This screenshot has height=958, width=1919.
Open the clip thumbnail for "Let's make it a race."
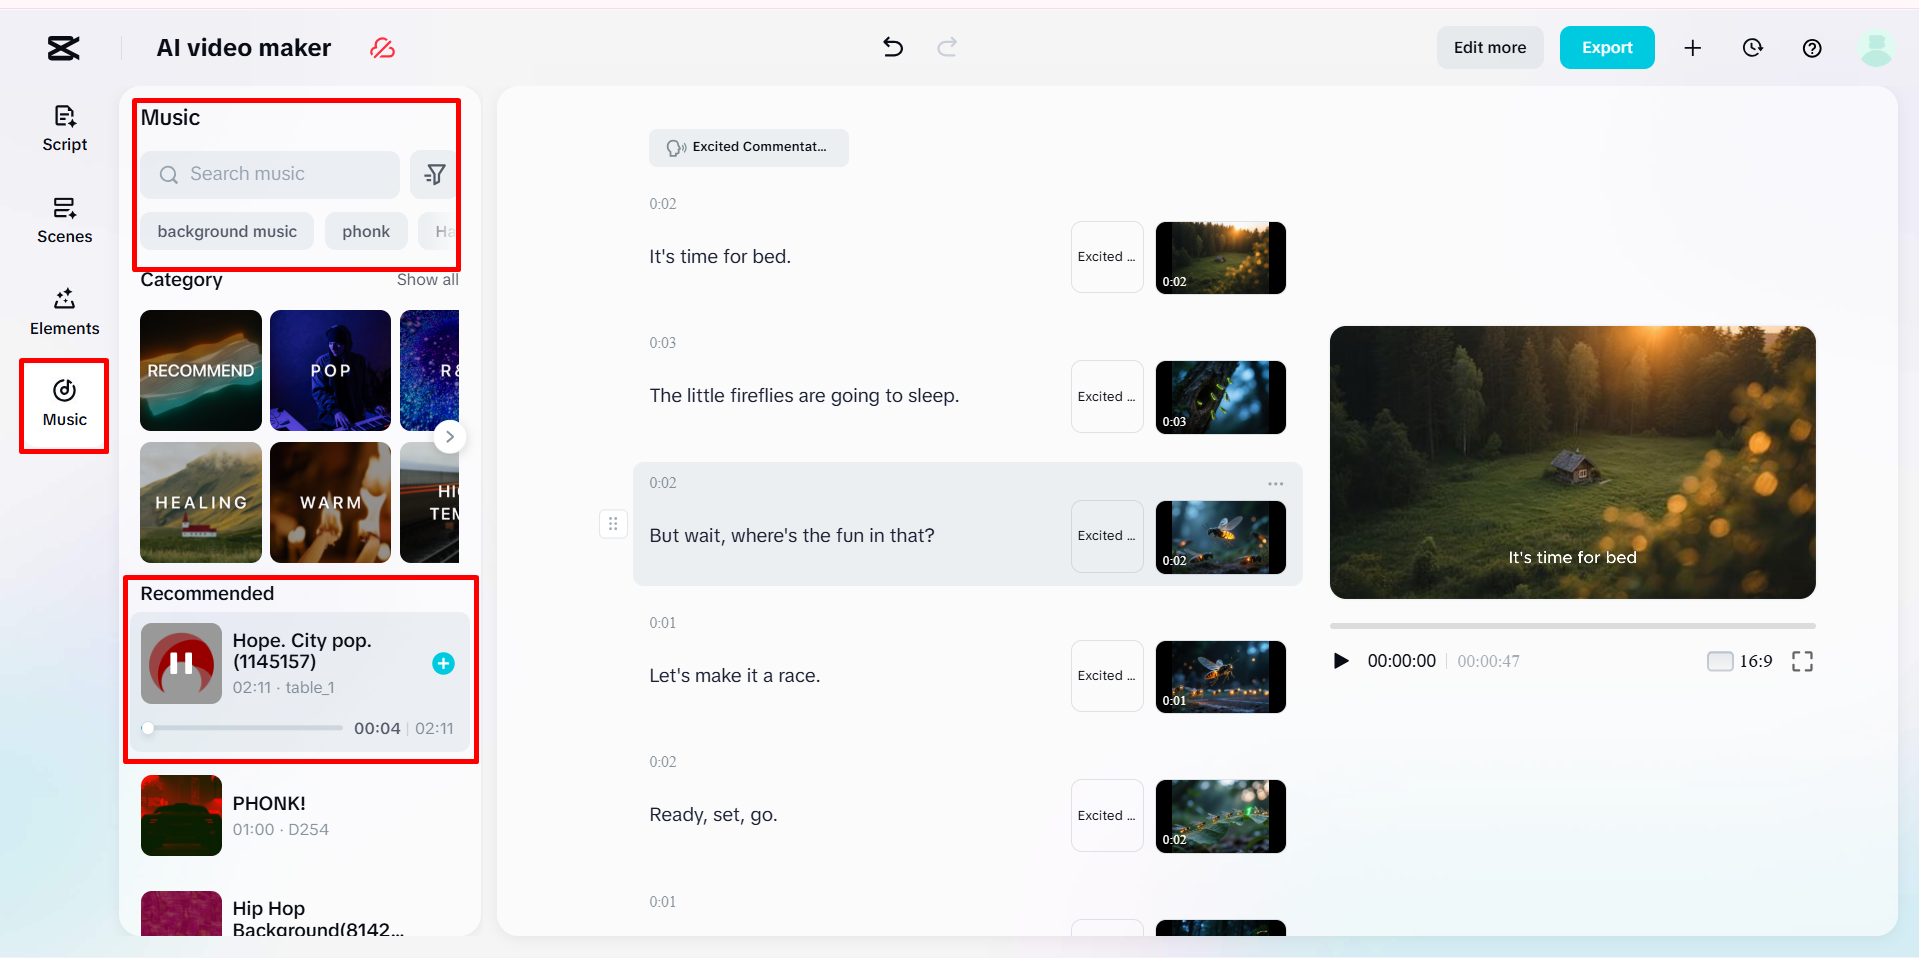(x=1221, y=677)
